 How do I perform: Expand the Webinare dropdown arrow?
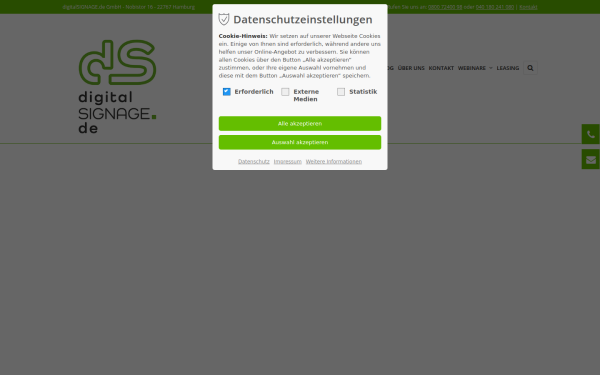pos(491,68)
